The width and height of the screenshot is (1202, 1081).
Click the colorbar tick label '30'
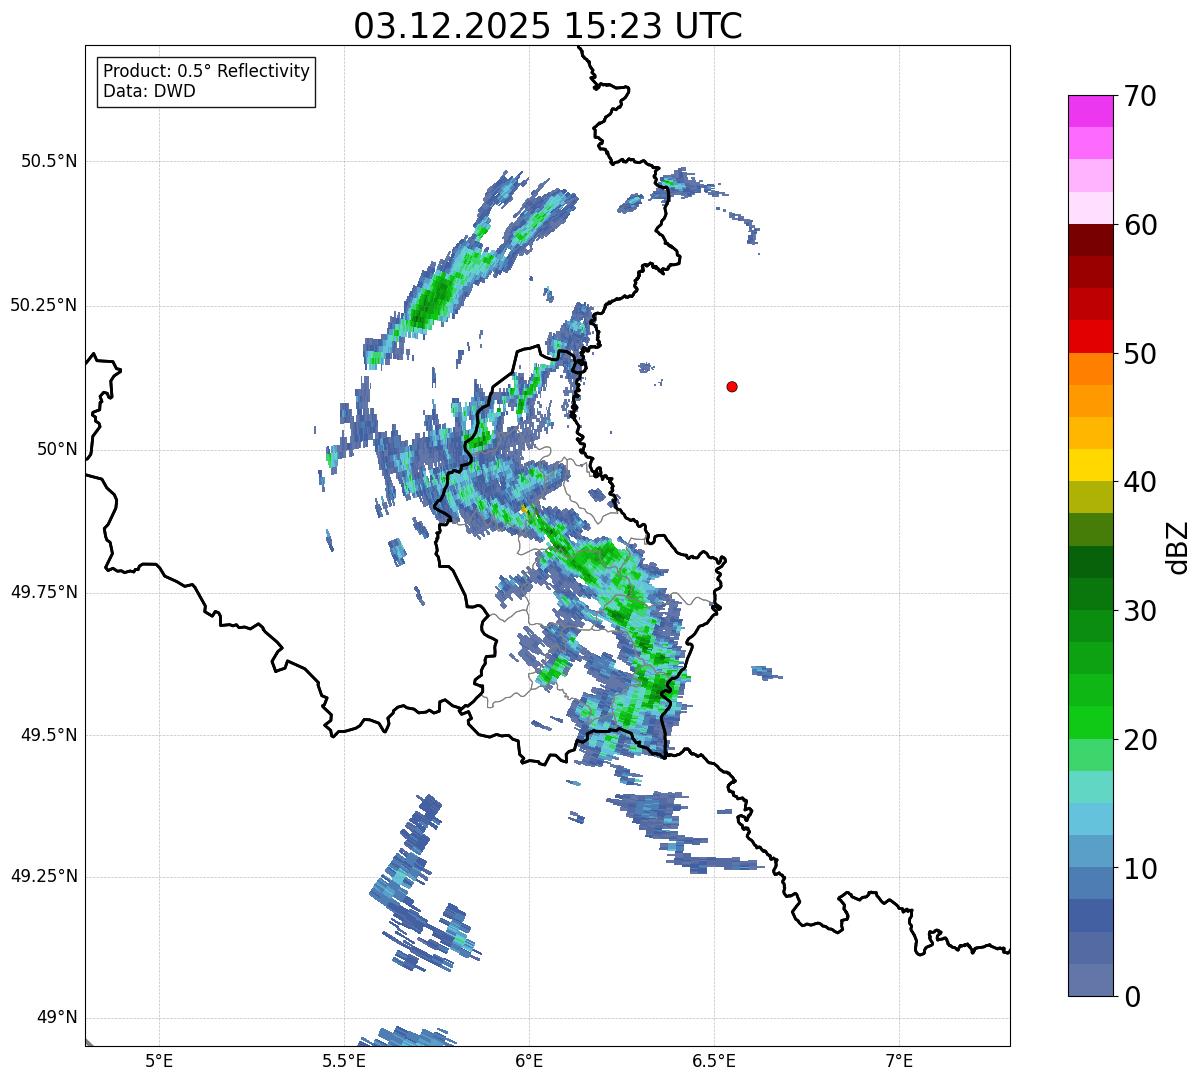1140,611
